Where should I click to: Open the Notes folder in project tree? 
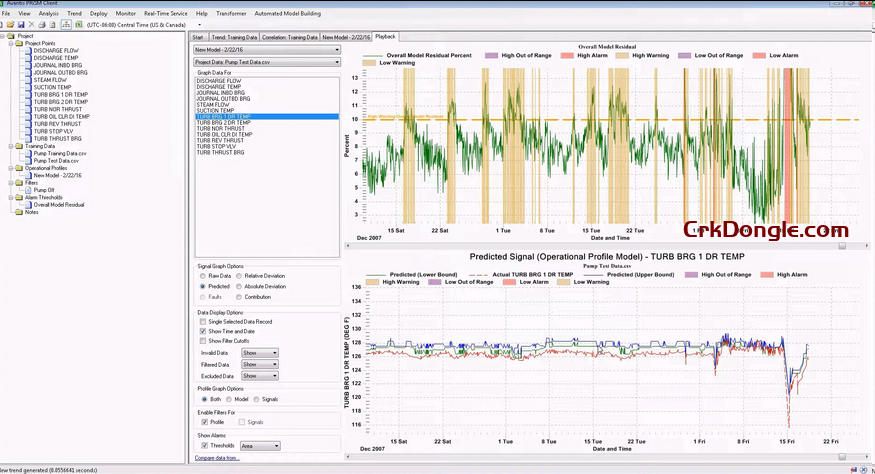31,211
